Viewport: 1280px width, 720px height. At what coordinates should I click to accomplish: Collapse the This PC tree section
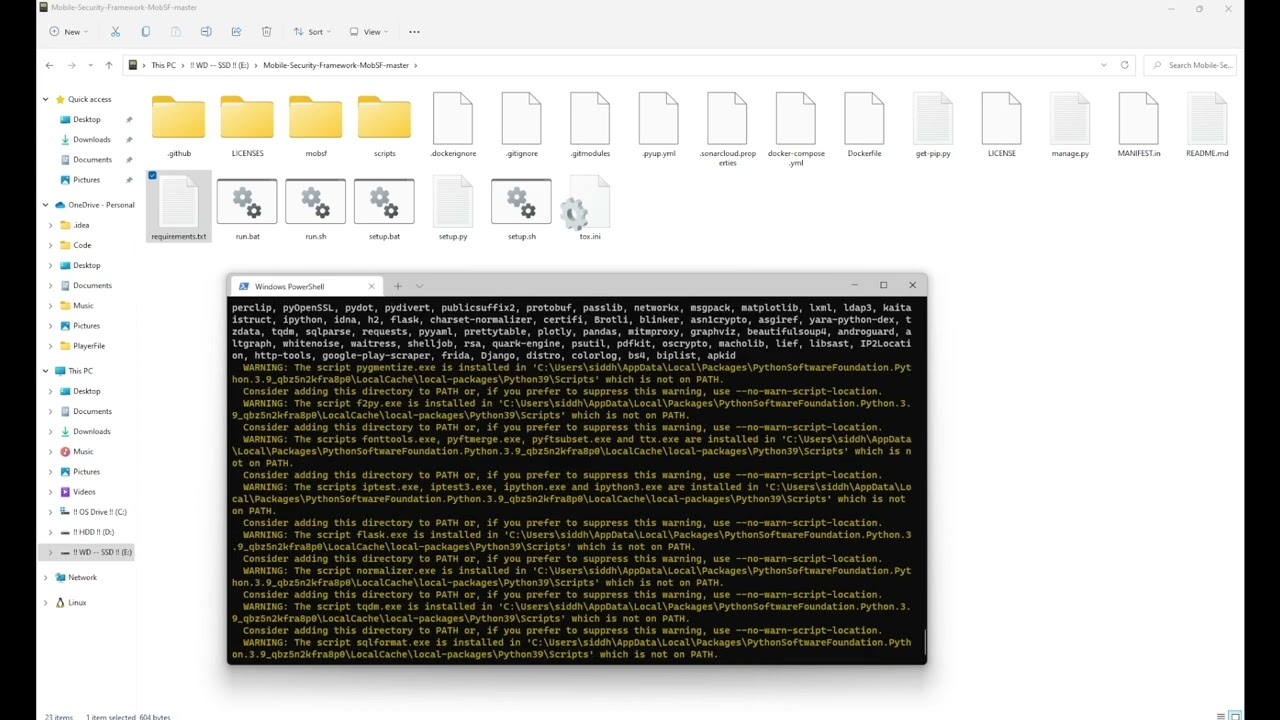point(45,371)
